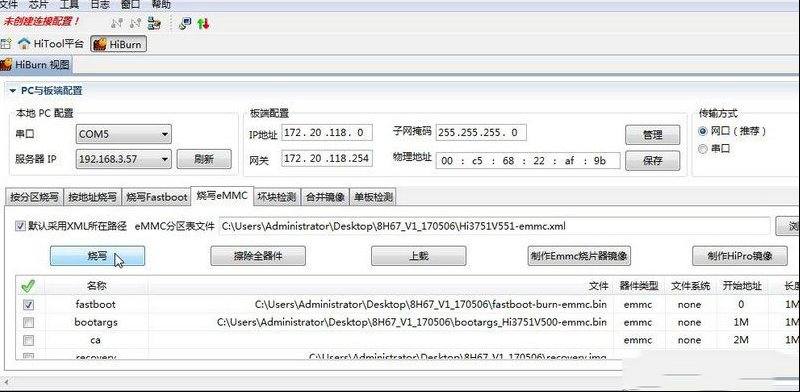800x392 pixels.
Task: Select the fastboot-burn-emmc.bin file path cell
Action: point(381,305)
